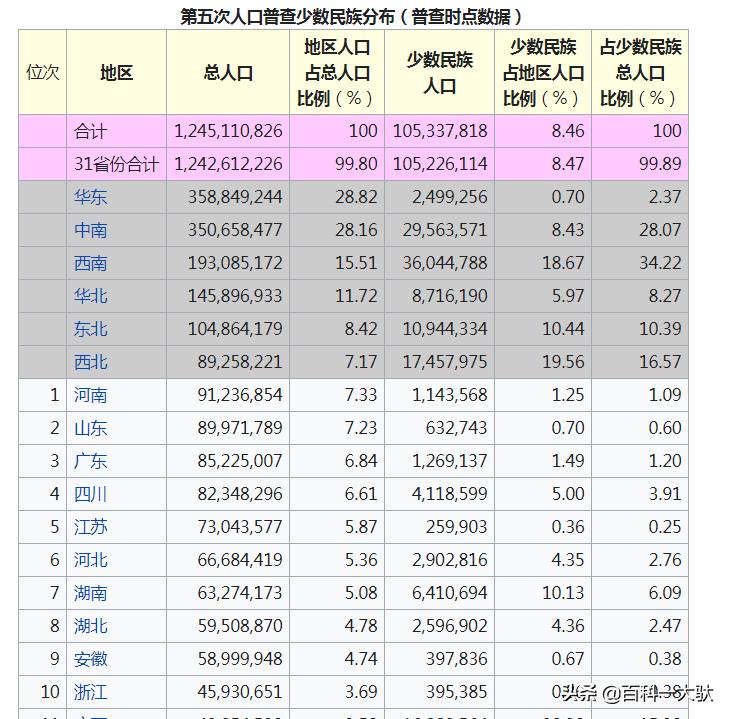
Task: Open the 华东 region link
Action: coord(91,197)
